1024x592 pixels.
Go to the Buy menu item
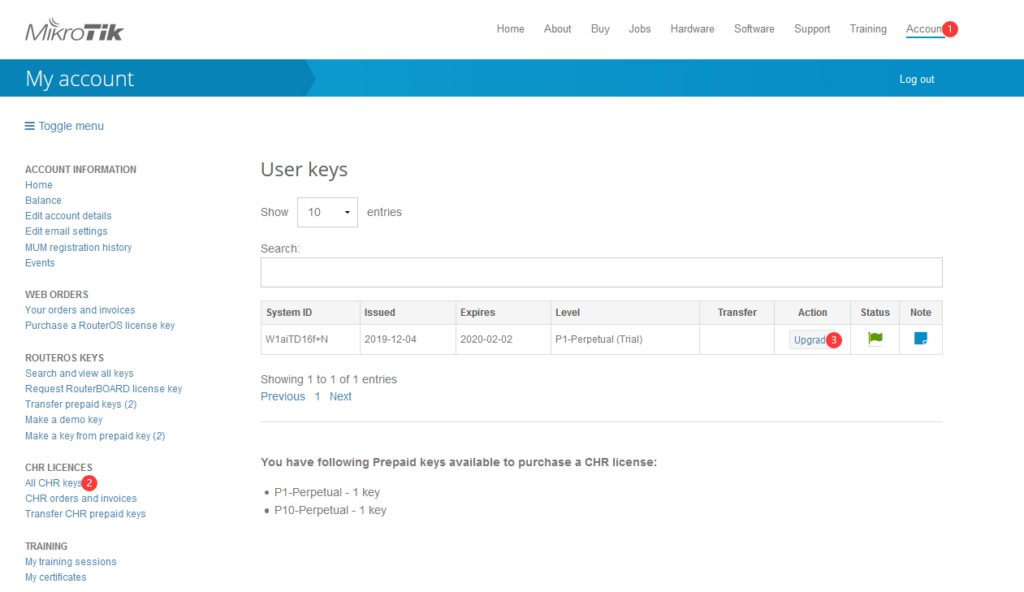600,29
